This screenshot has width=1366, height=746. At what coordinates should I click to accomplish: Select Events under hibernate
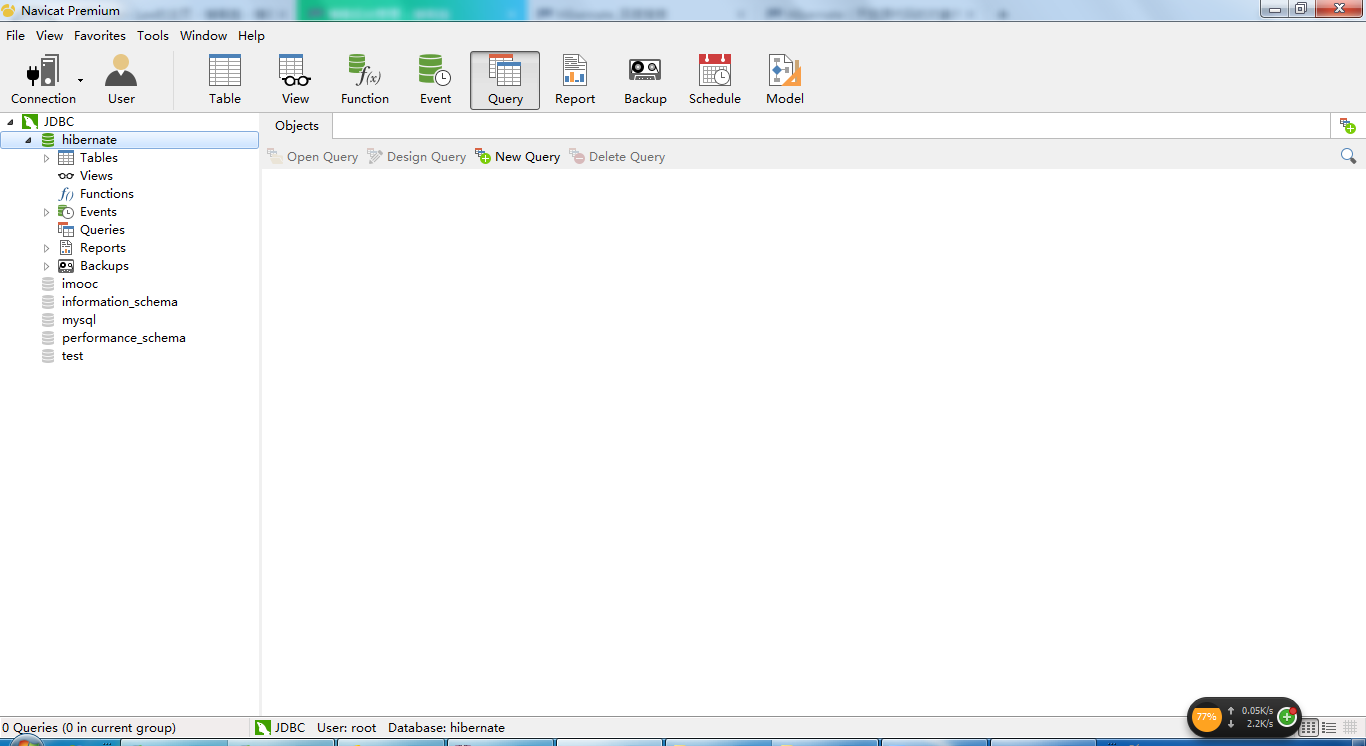[98, 212]
